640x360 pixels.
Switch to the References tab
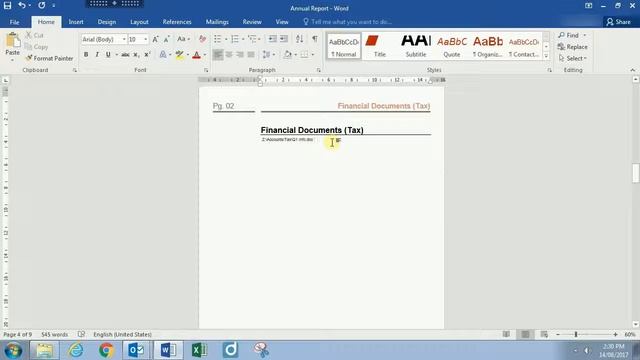pyautogui.click(x=177, y=22)
